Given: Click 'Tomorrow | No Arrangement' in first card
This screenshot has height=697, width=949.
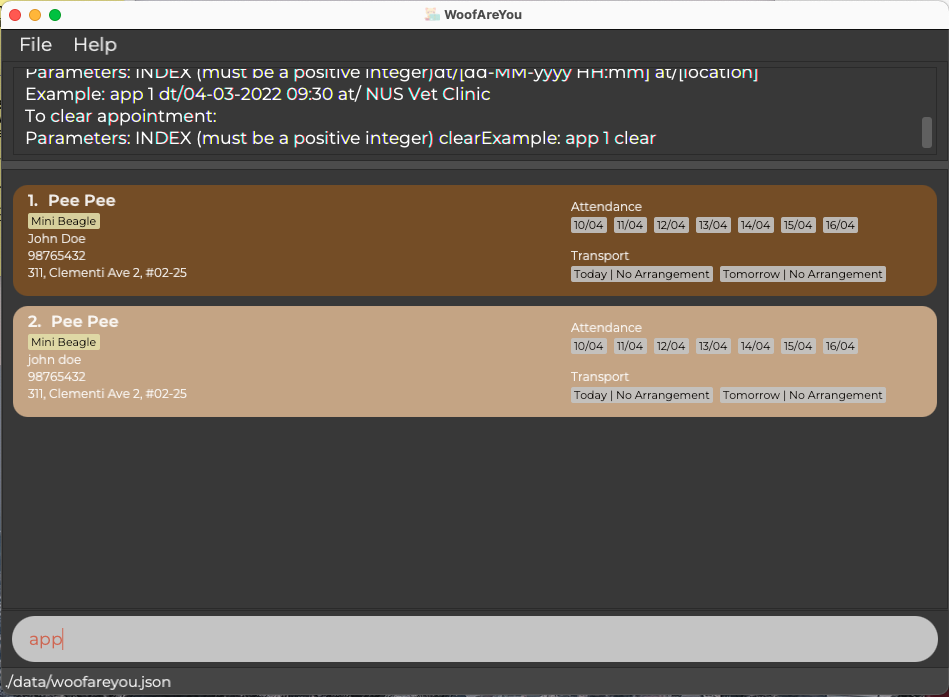Looking at the screenshot, I should (803, 274).
